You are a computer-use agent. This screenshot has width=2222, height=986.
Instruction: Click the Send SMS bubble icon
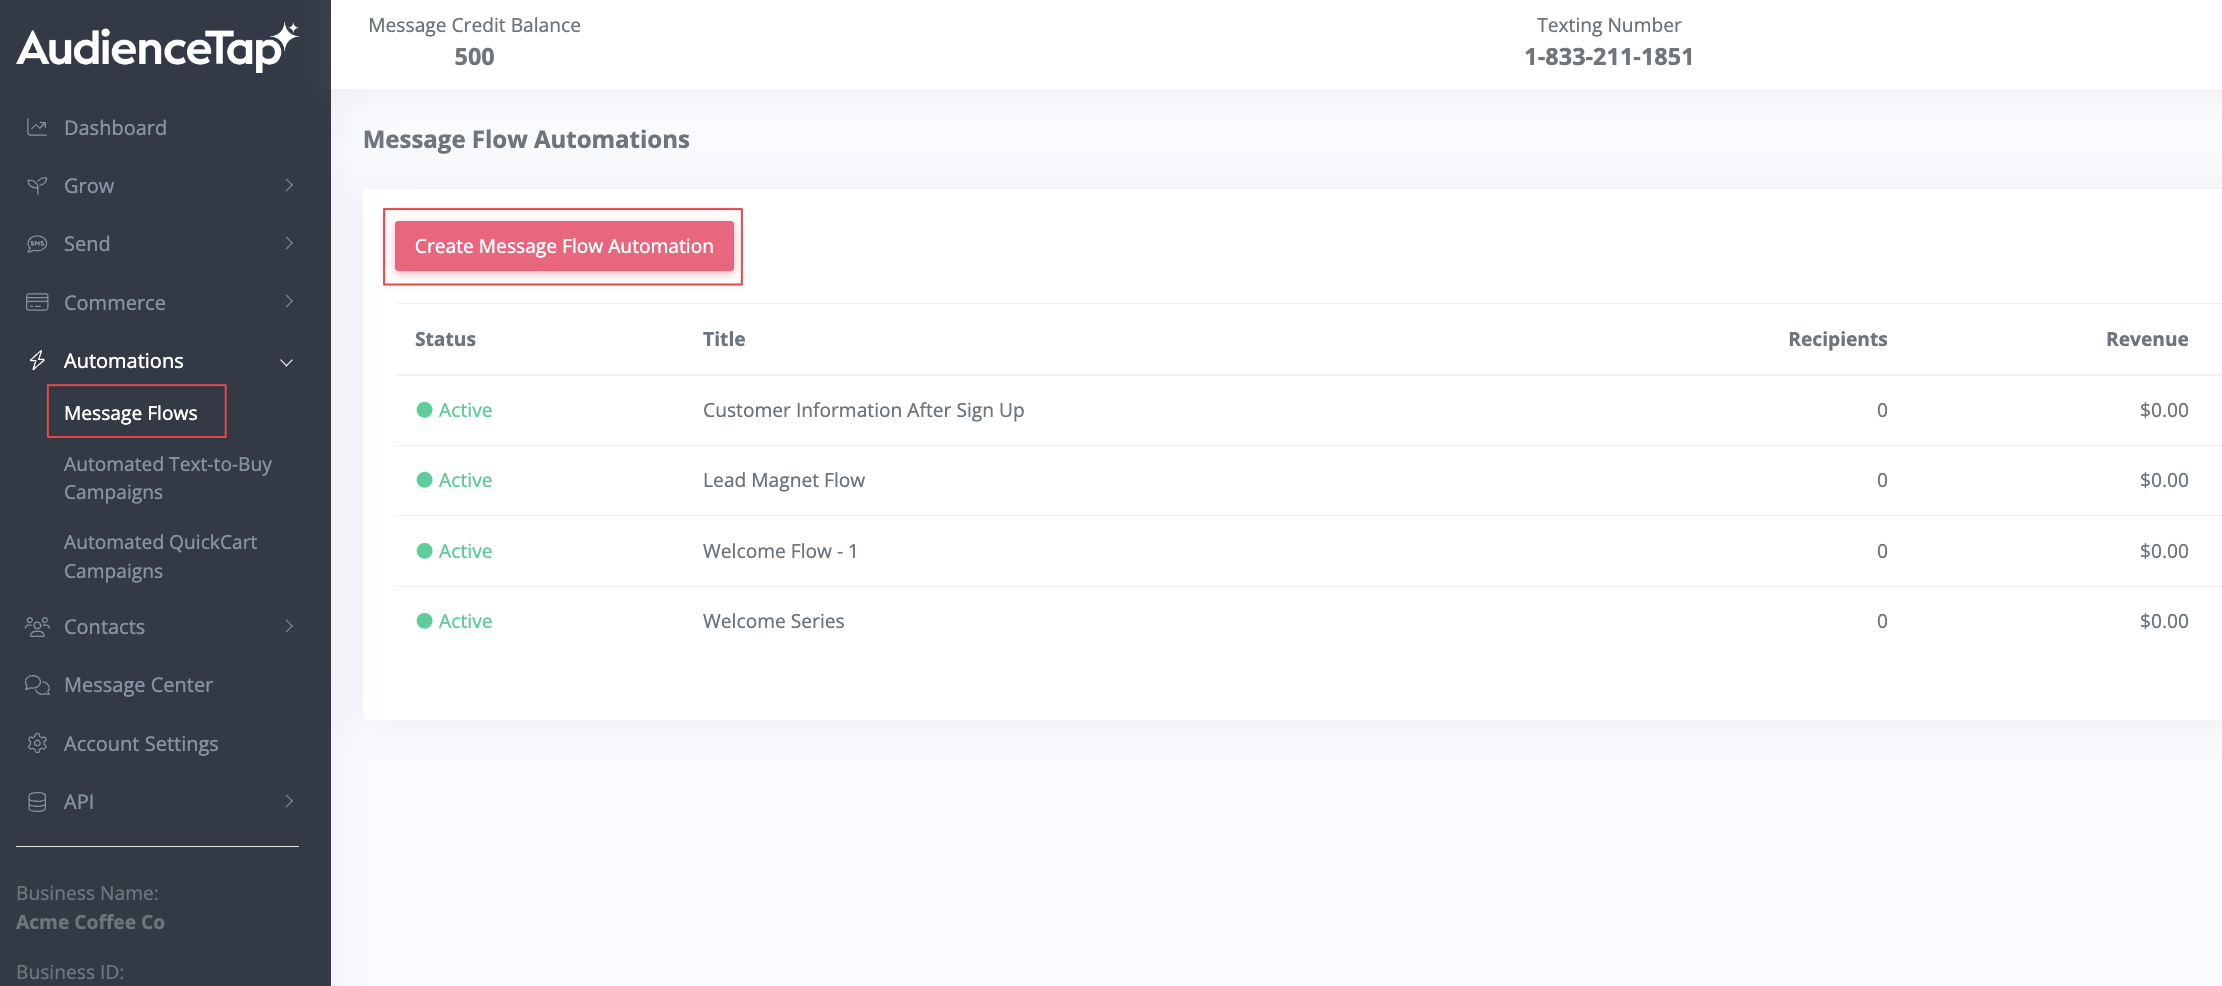(x=36, y=243)
